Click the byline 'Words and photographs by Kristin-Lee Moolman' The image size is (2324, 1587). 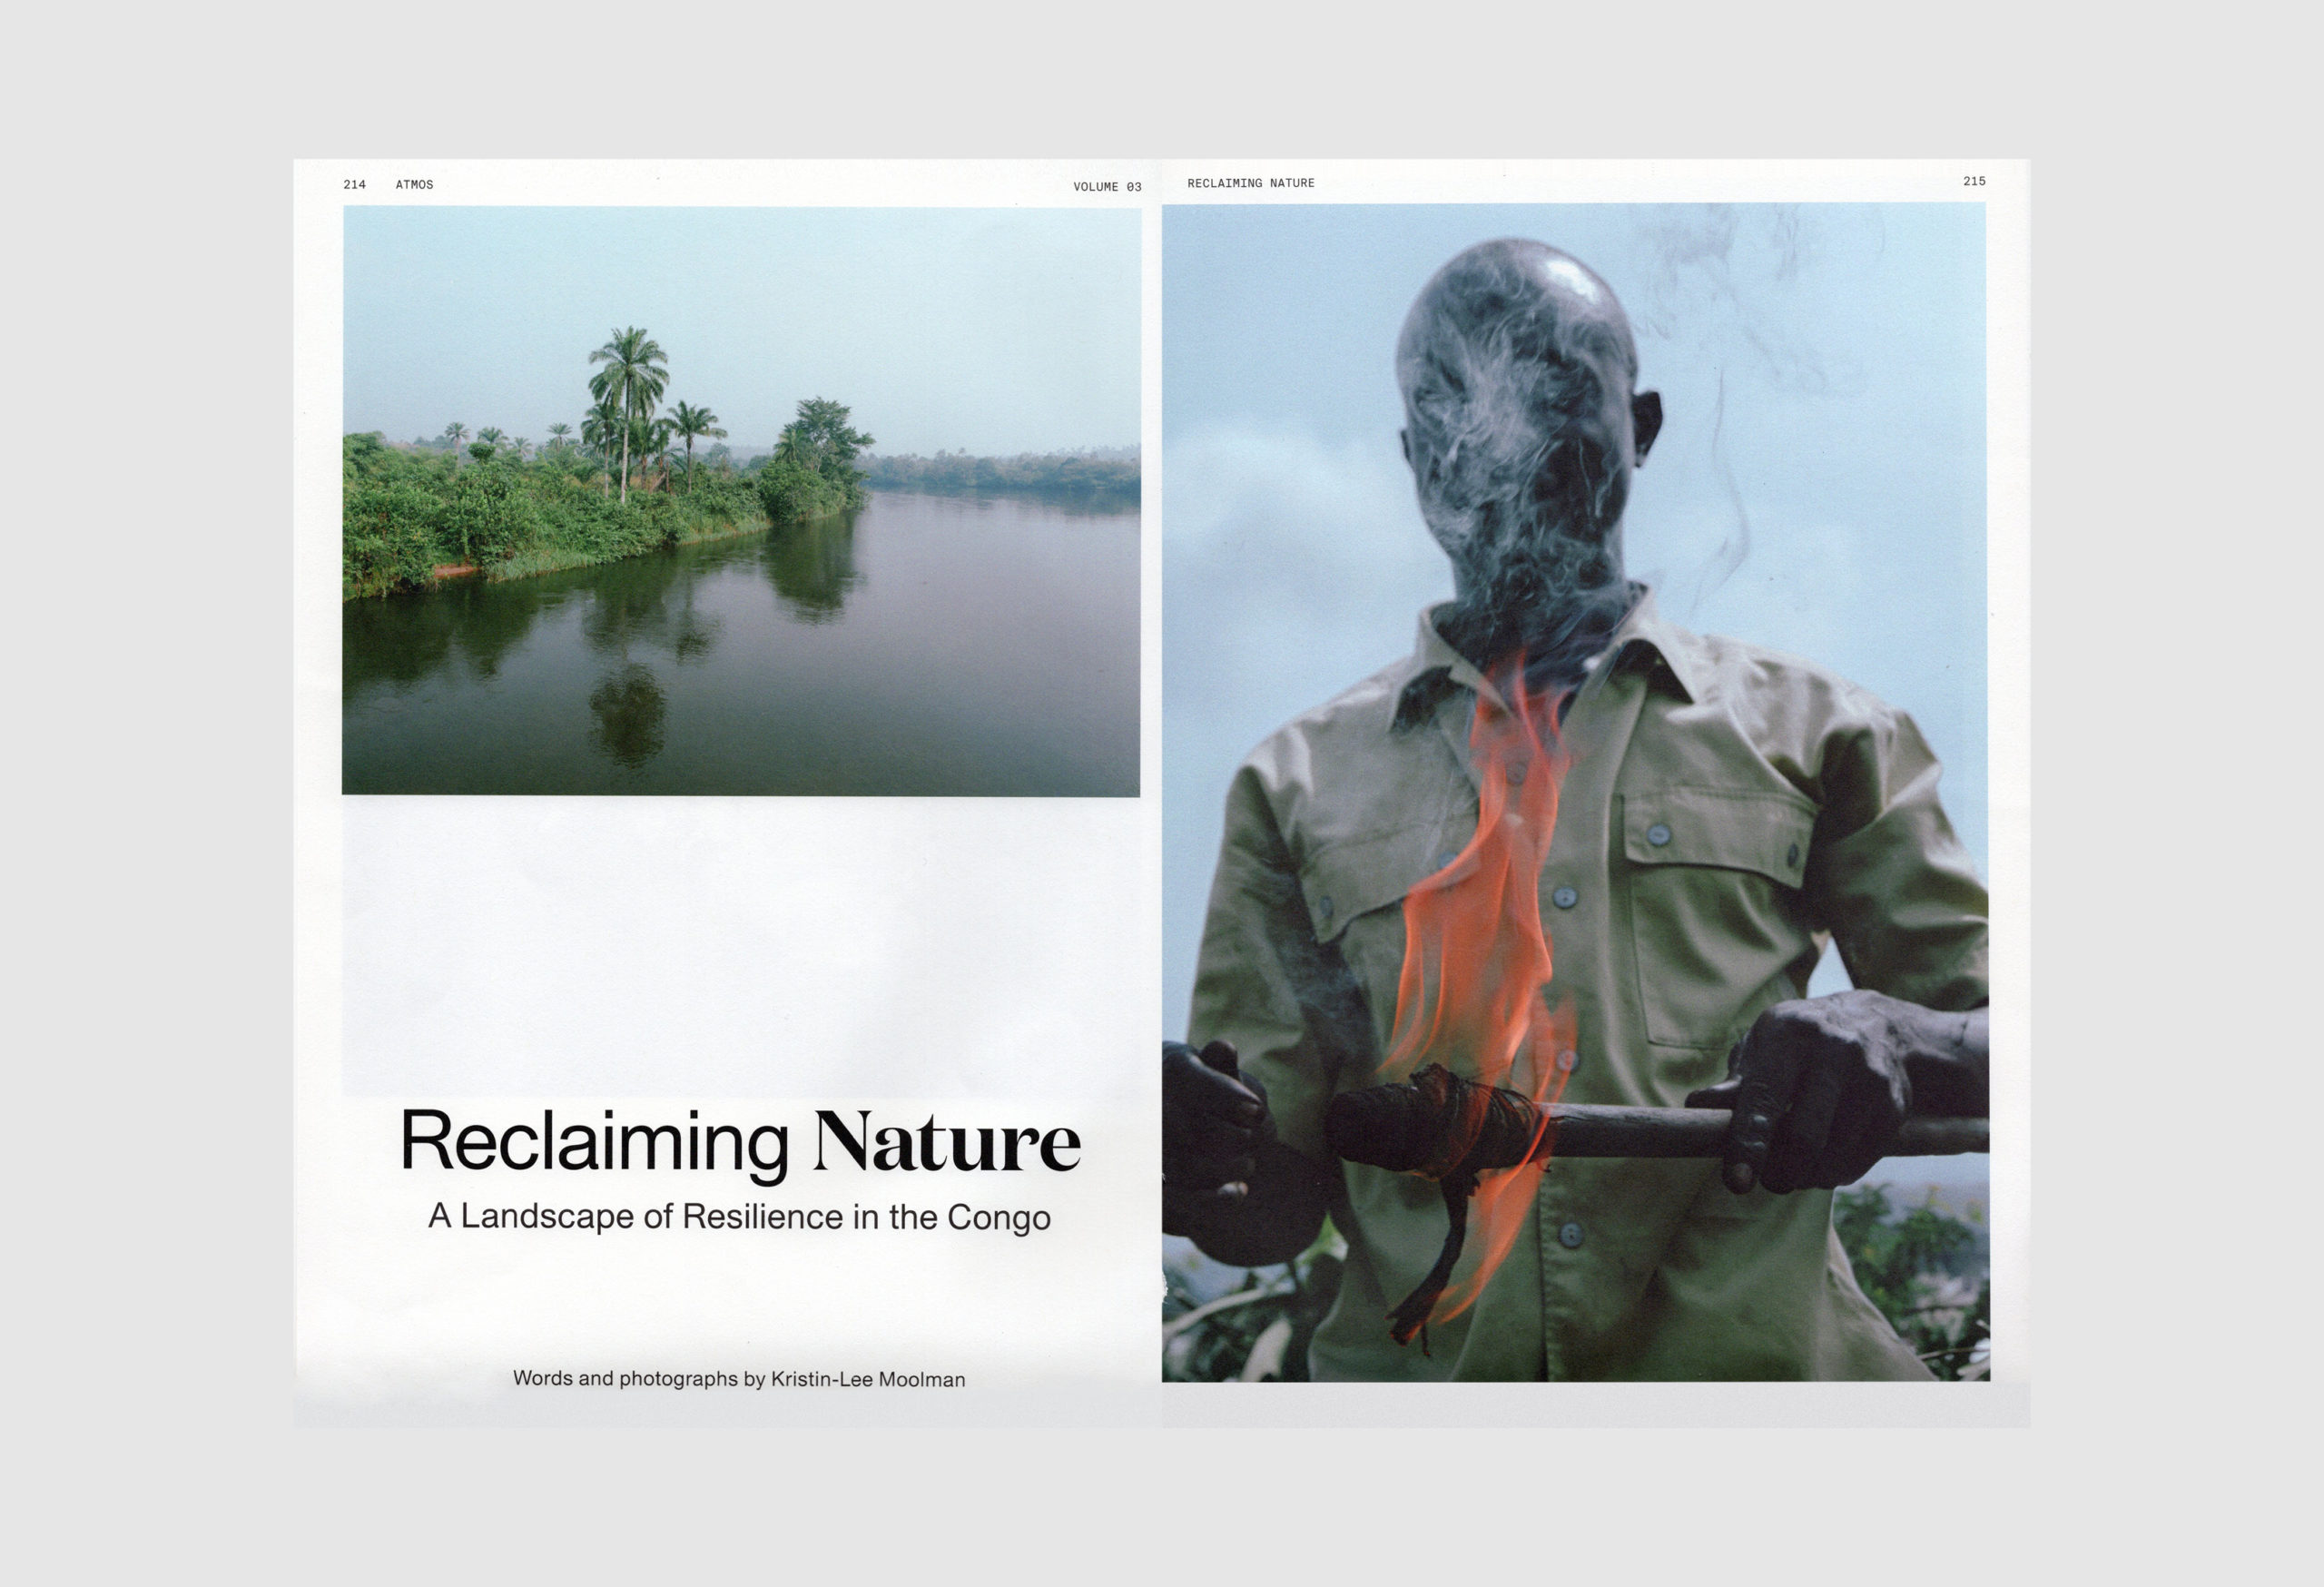[x=739, y=1379]
